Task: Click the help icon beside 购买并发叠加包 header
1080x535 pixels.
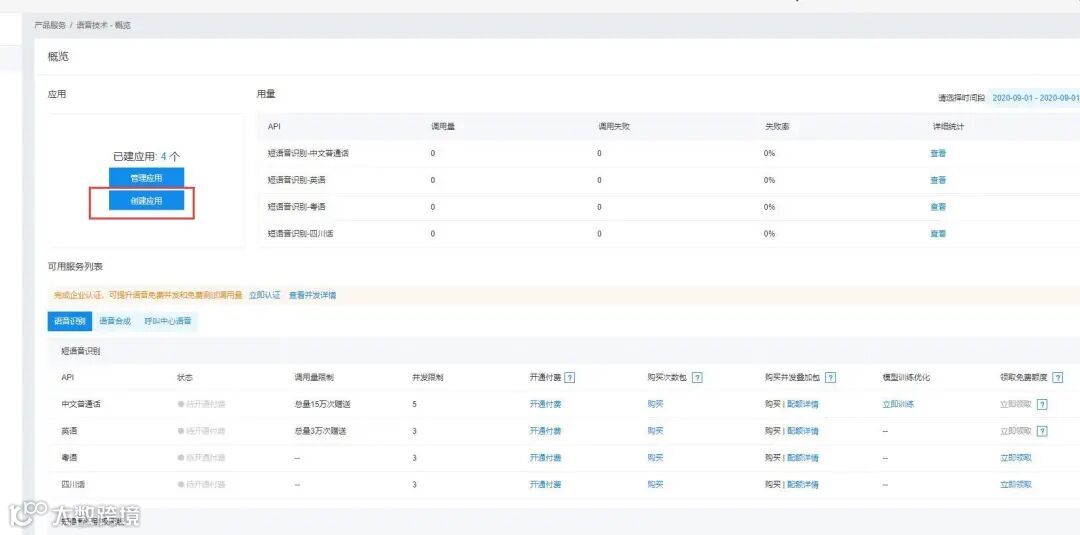Action: (x=831, y=377)
